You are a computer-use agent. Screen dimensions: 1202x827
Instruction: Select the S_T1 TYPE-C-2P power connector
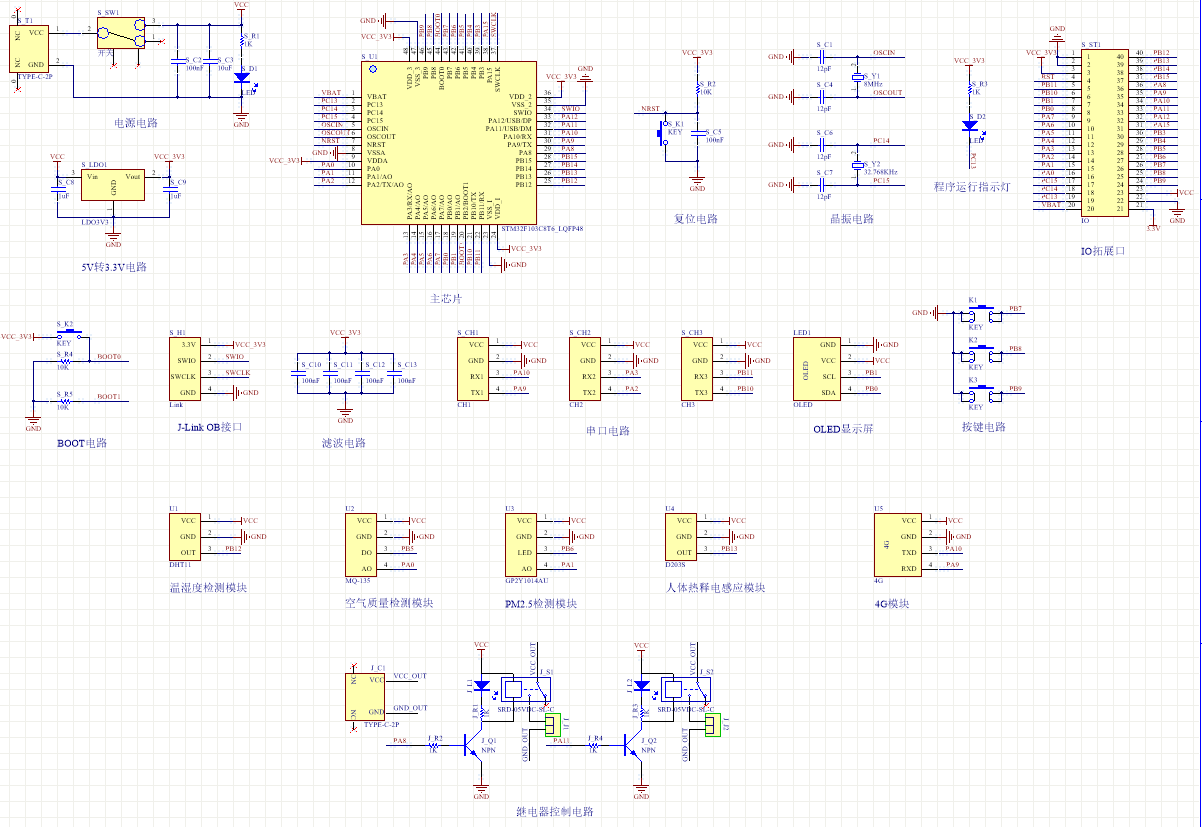coord(32,49)
